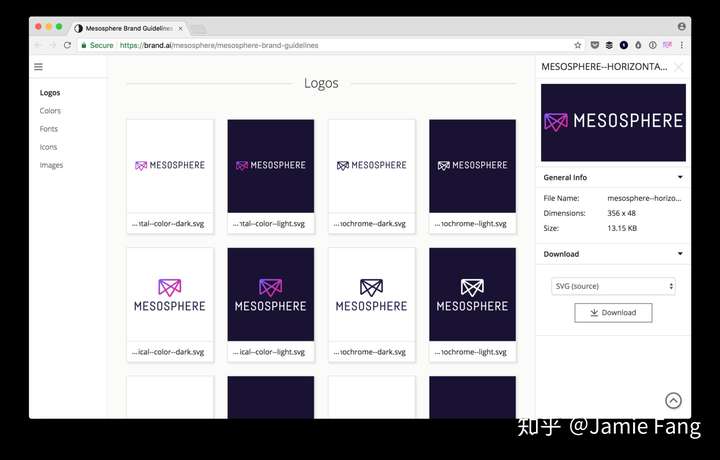Select Images in sidebar
This screenshot has height=460, width=720.
[x=51, y=165]
